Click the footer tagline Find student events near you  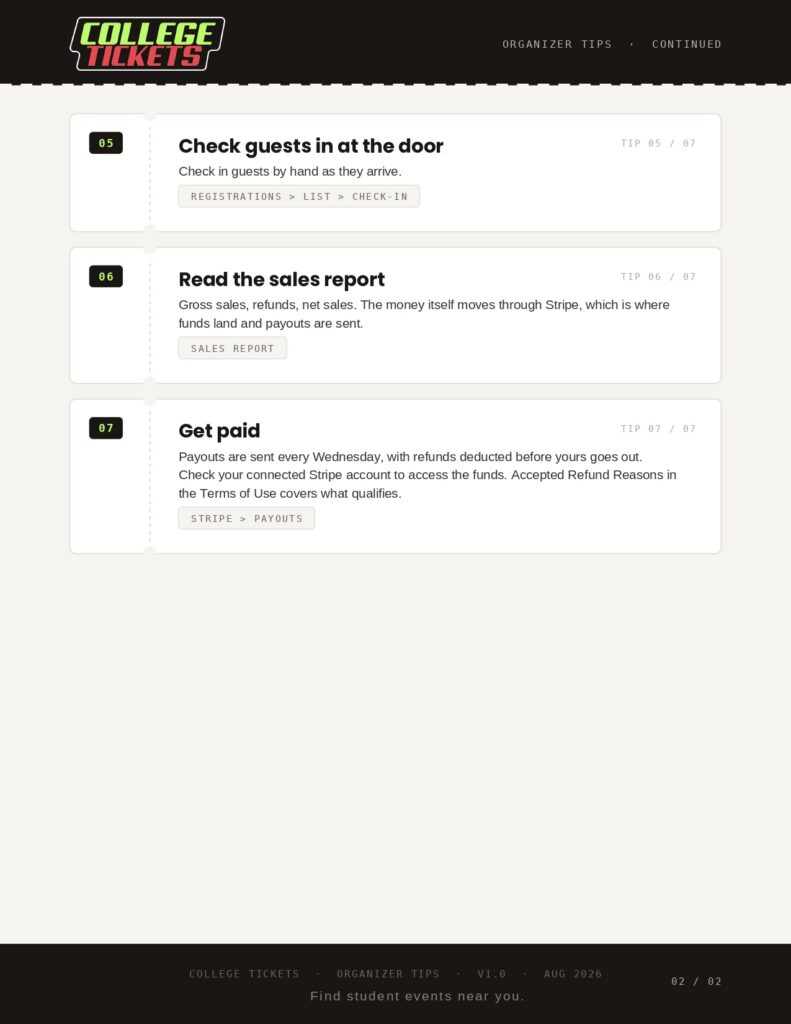(417, 996)
